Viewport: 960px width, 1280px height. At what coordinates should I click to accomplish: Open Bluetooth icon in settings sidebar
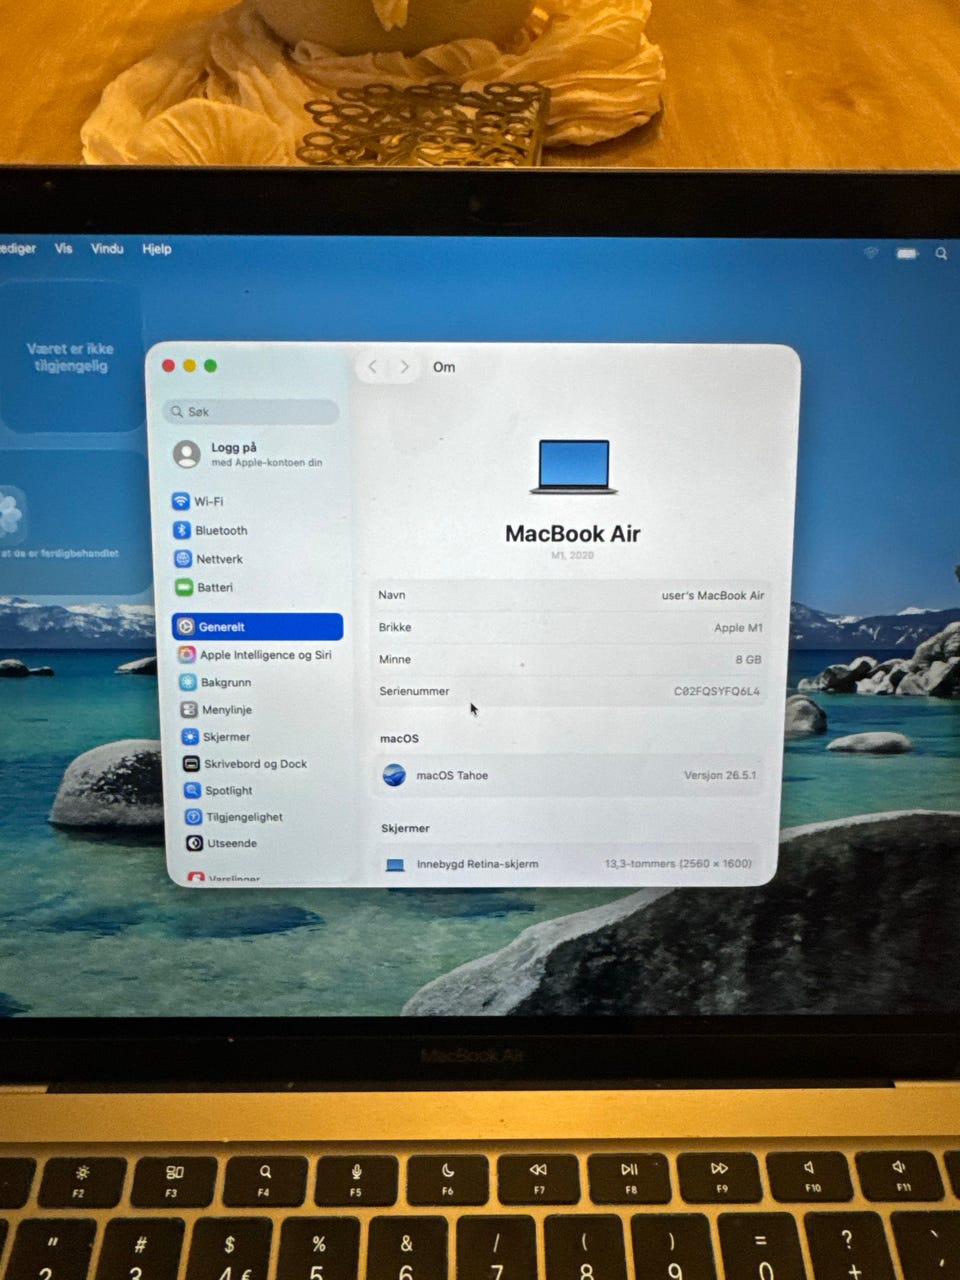pos(182,530)
